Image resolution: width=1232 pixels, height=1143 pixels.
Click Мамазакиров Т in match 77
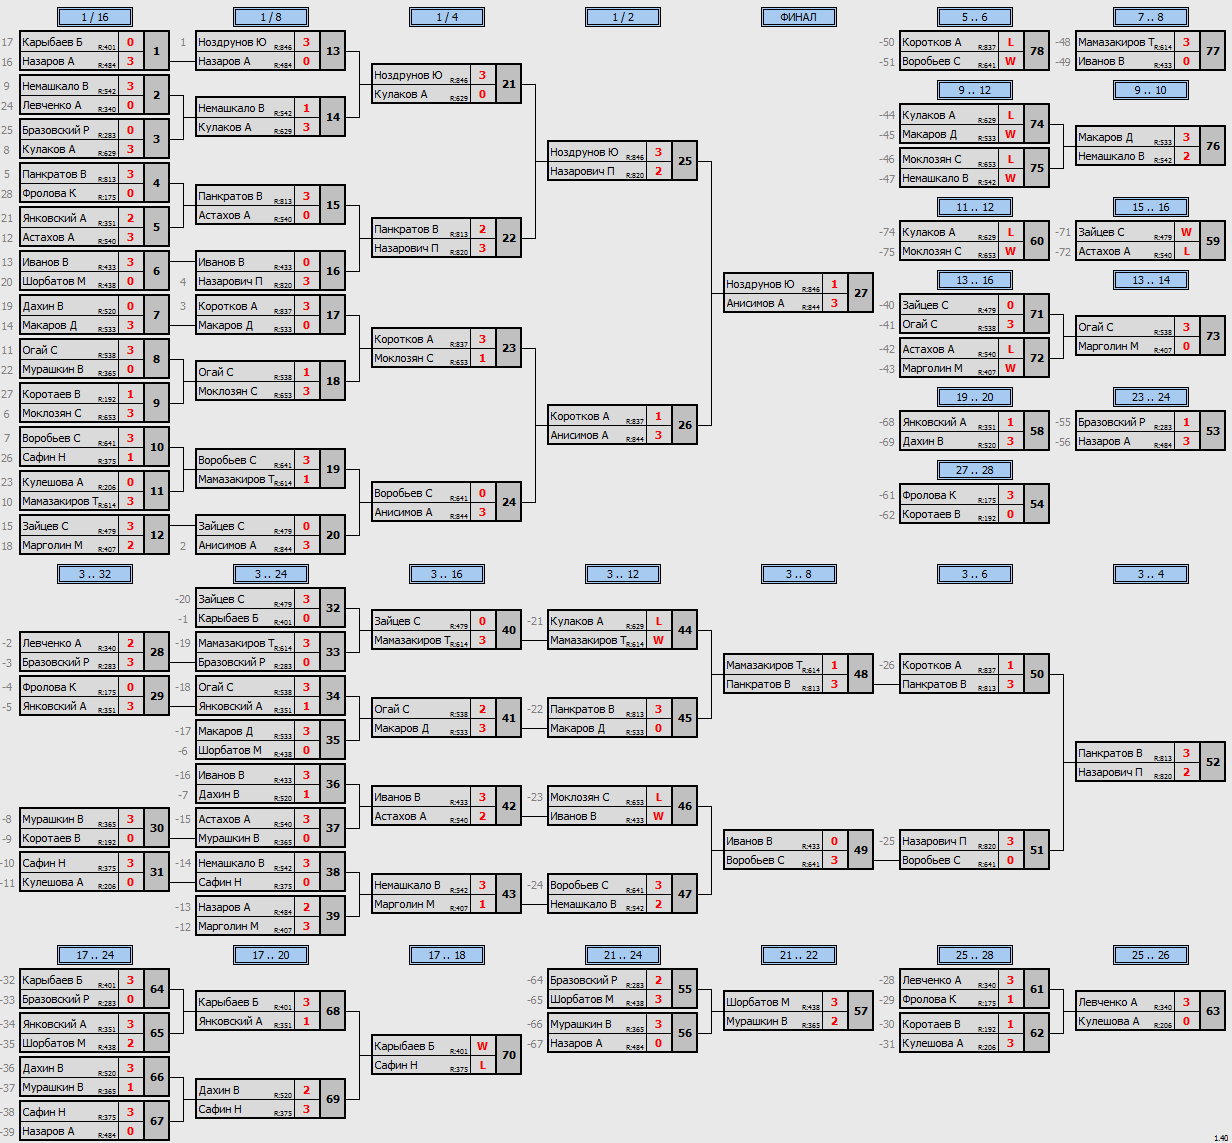coord(1115,42)
